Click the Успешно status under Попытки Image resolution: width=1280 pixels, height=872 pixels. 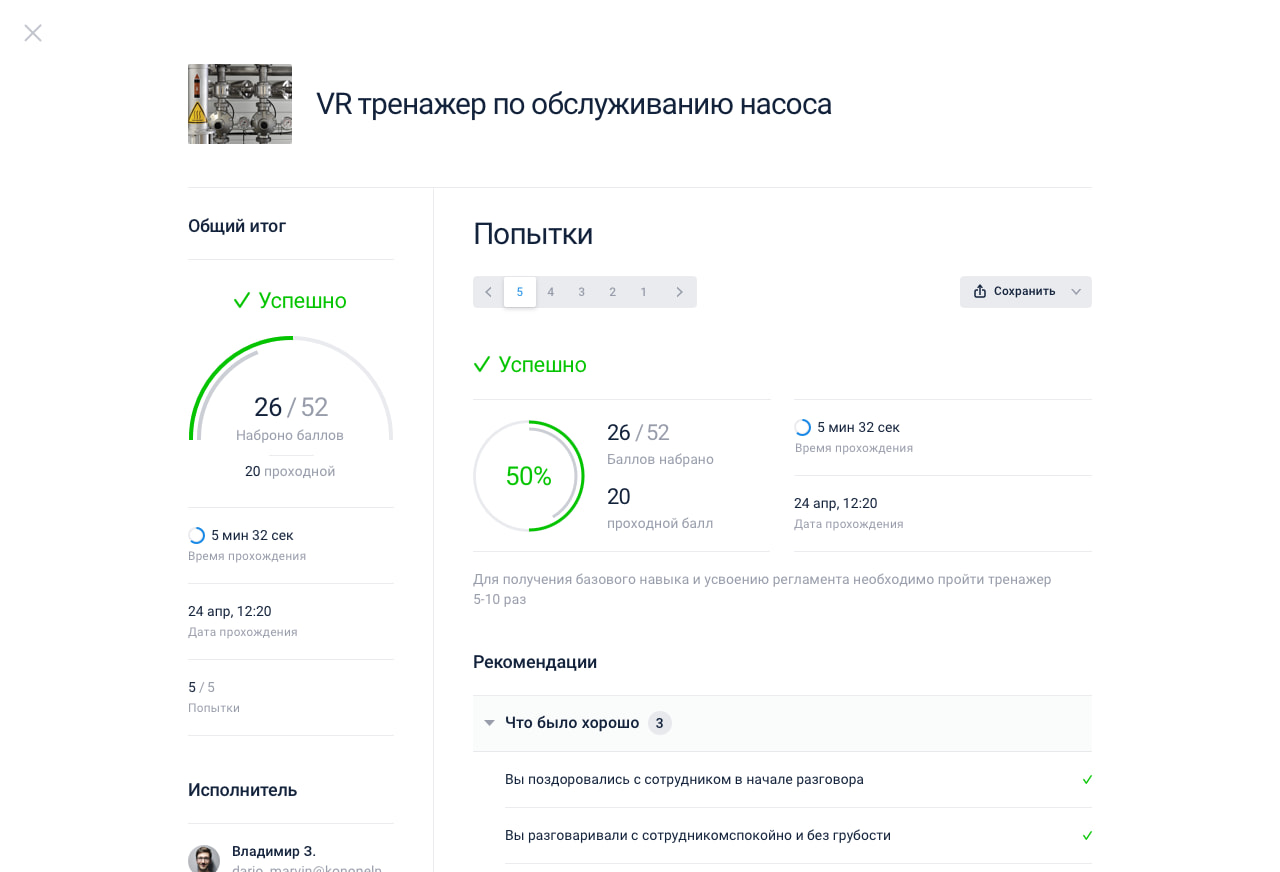[x=530, y=365]
